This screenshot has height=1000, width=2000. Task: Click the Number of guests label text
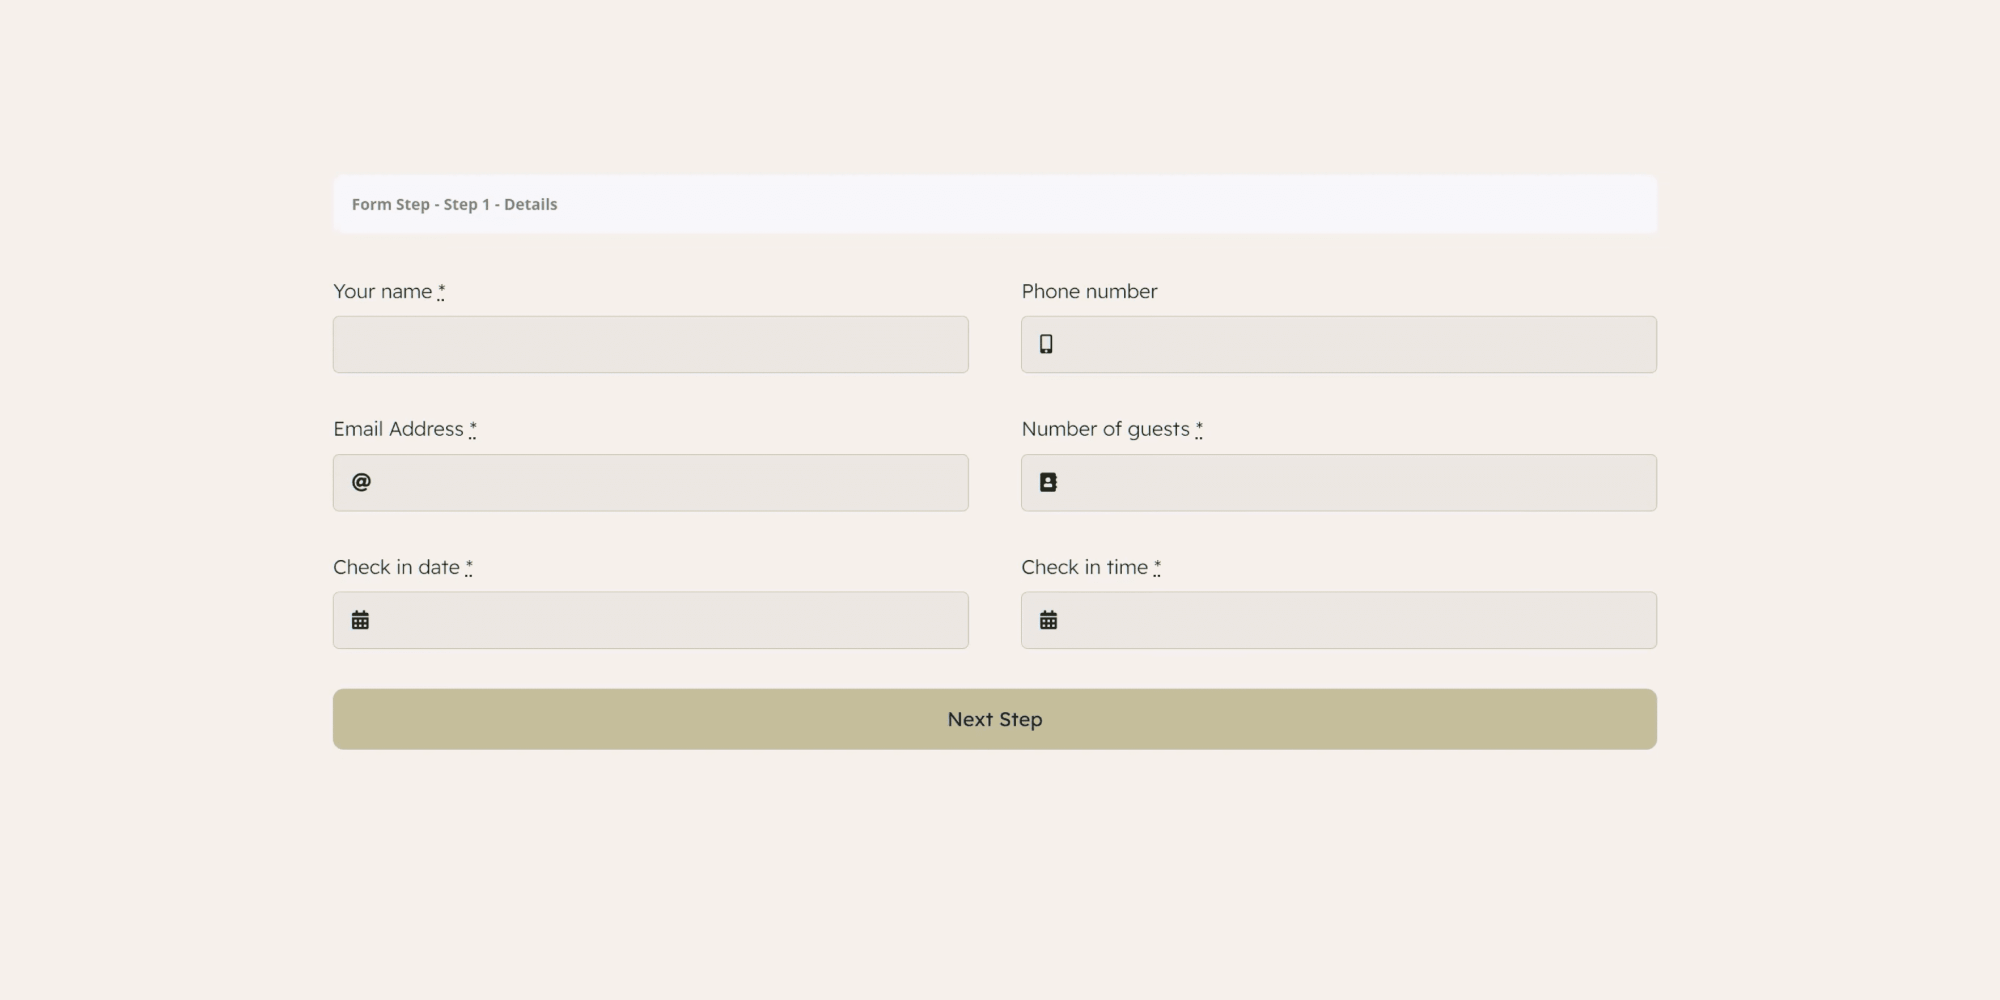1105,429
